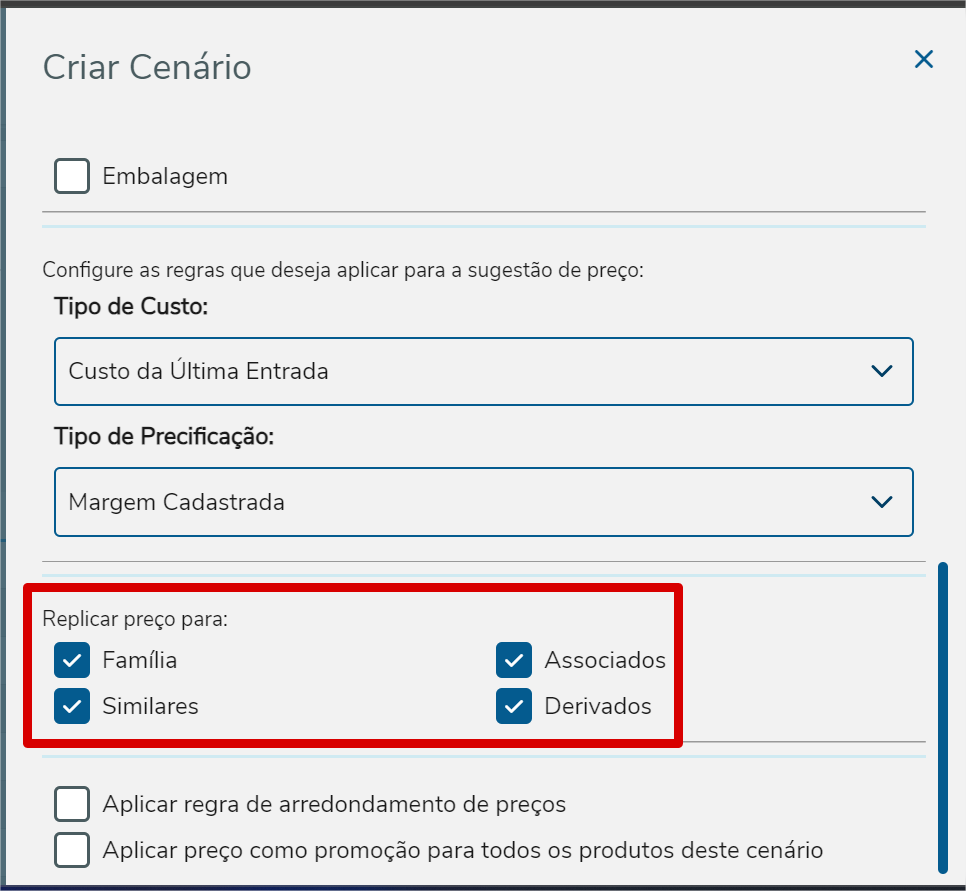Uncheck the Família checkbox
The height and width of the screenshot is (891, 966).
pos(72,660)
